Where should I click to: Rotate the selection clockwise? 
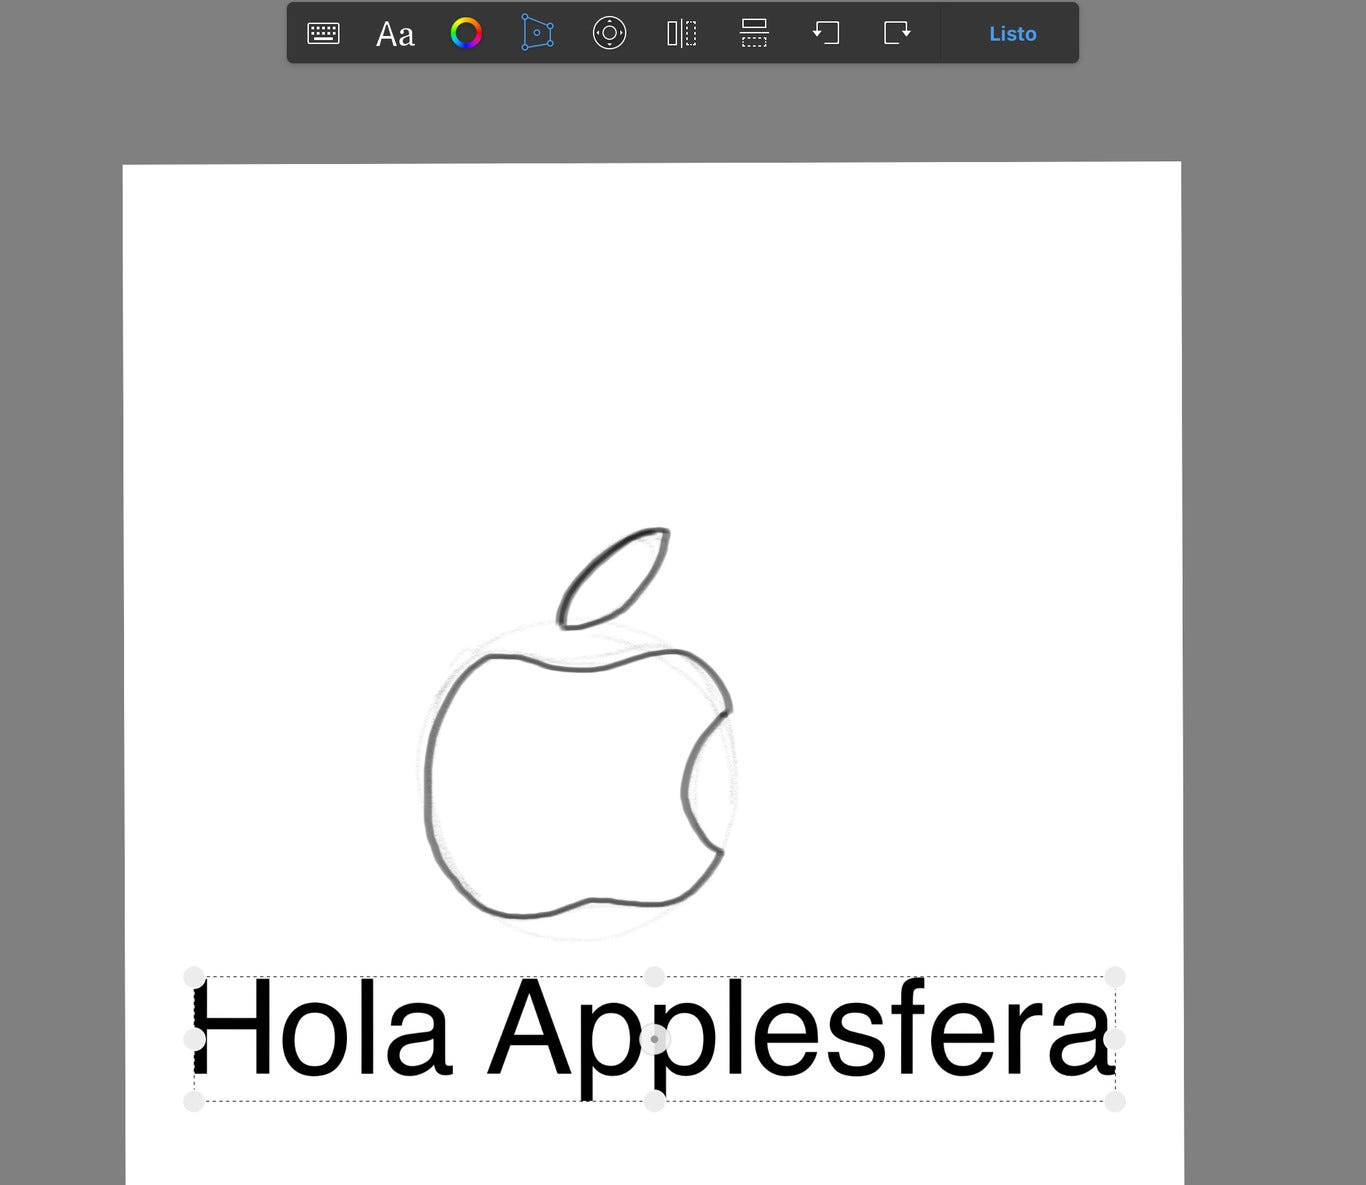(x=896, y=33)
